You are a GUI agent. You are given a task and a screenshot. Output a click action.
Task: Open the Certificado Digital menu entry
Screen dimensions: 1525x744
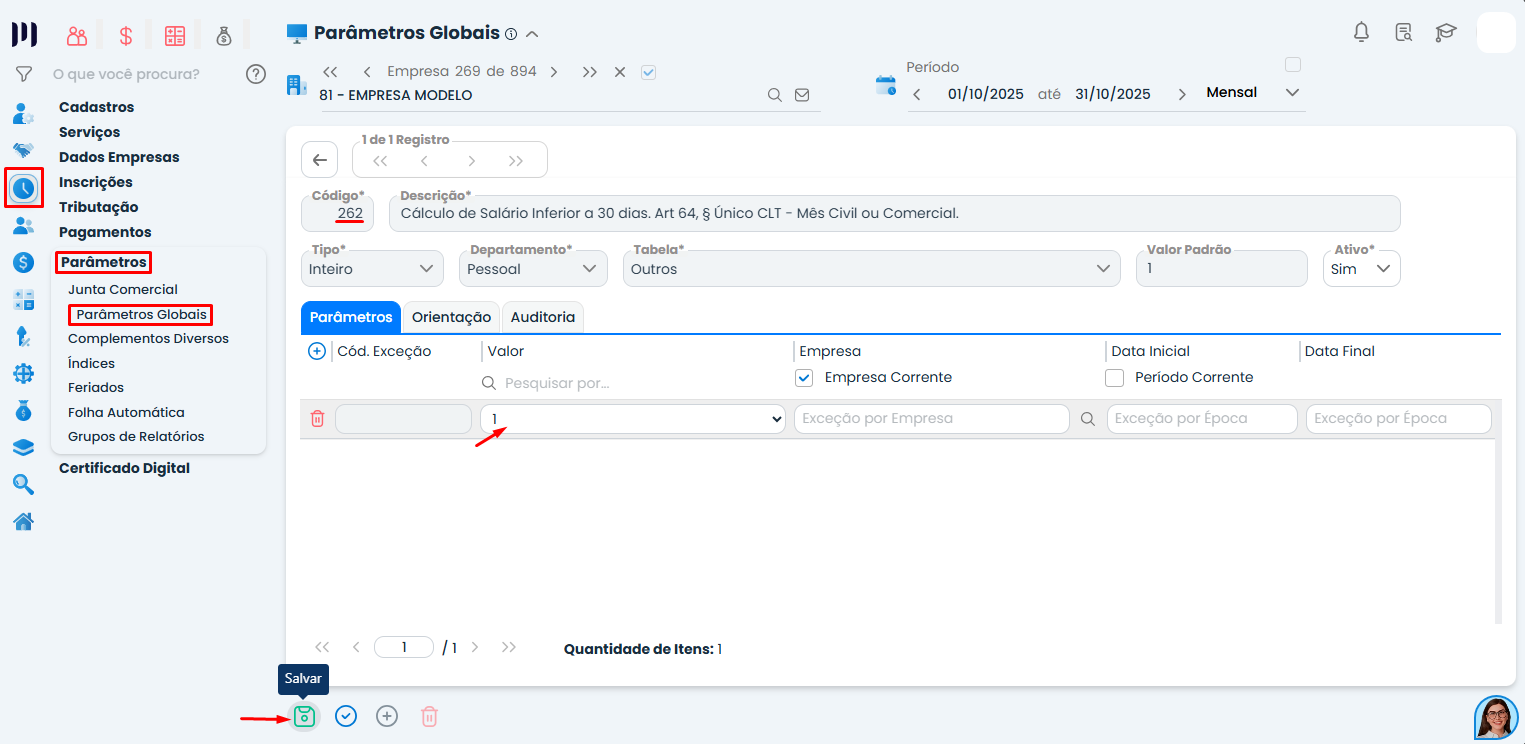(124, 468)
